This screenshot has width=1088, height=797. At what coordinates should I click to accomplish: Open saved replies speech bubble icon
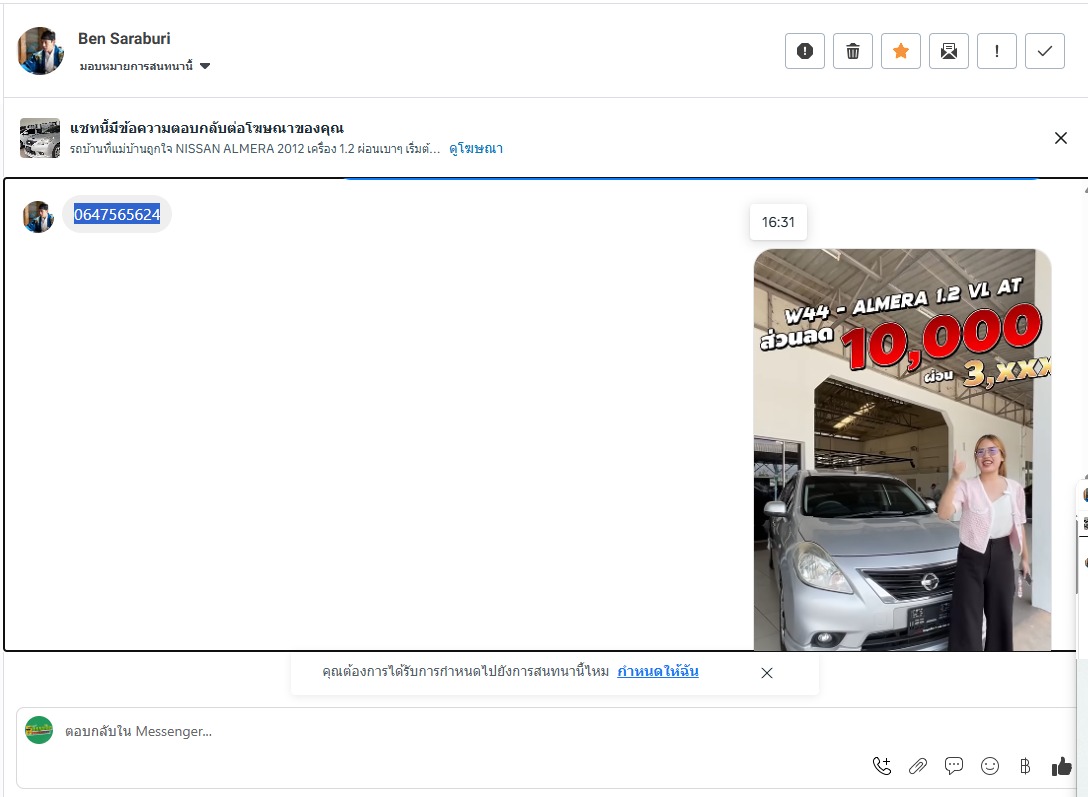[x=954, y=766]
